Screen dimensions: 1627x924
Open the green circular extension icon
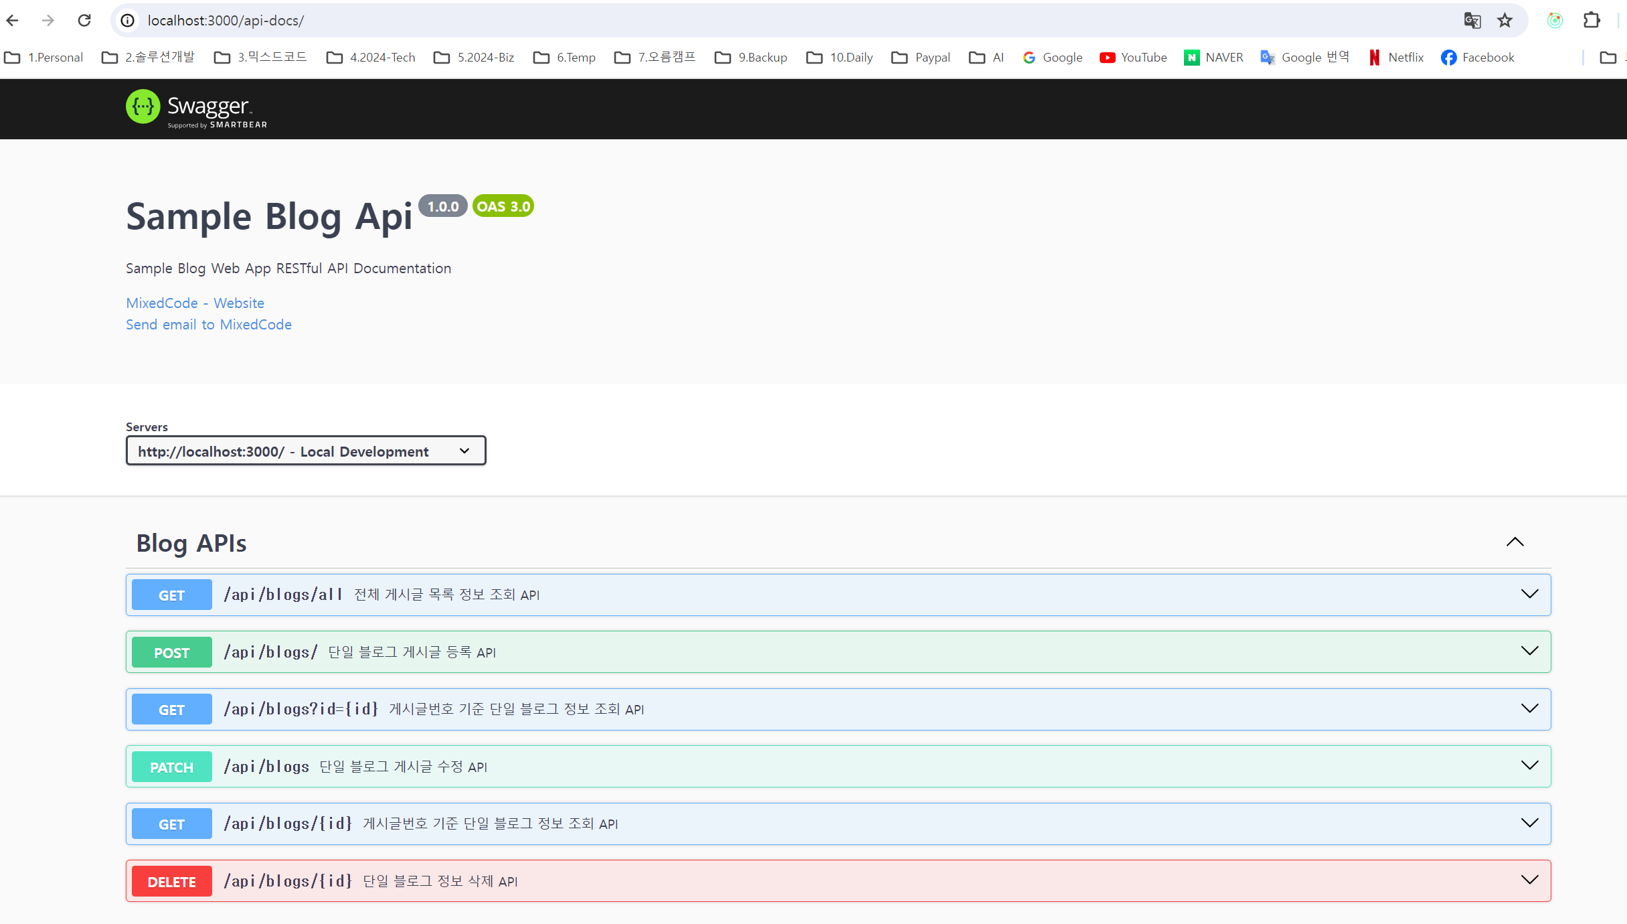(1555, 20)
